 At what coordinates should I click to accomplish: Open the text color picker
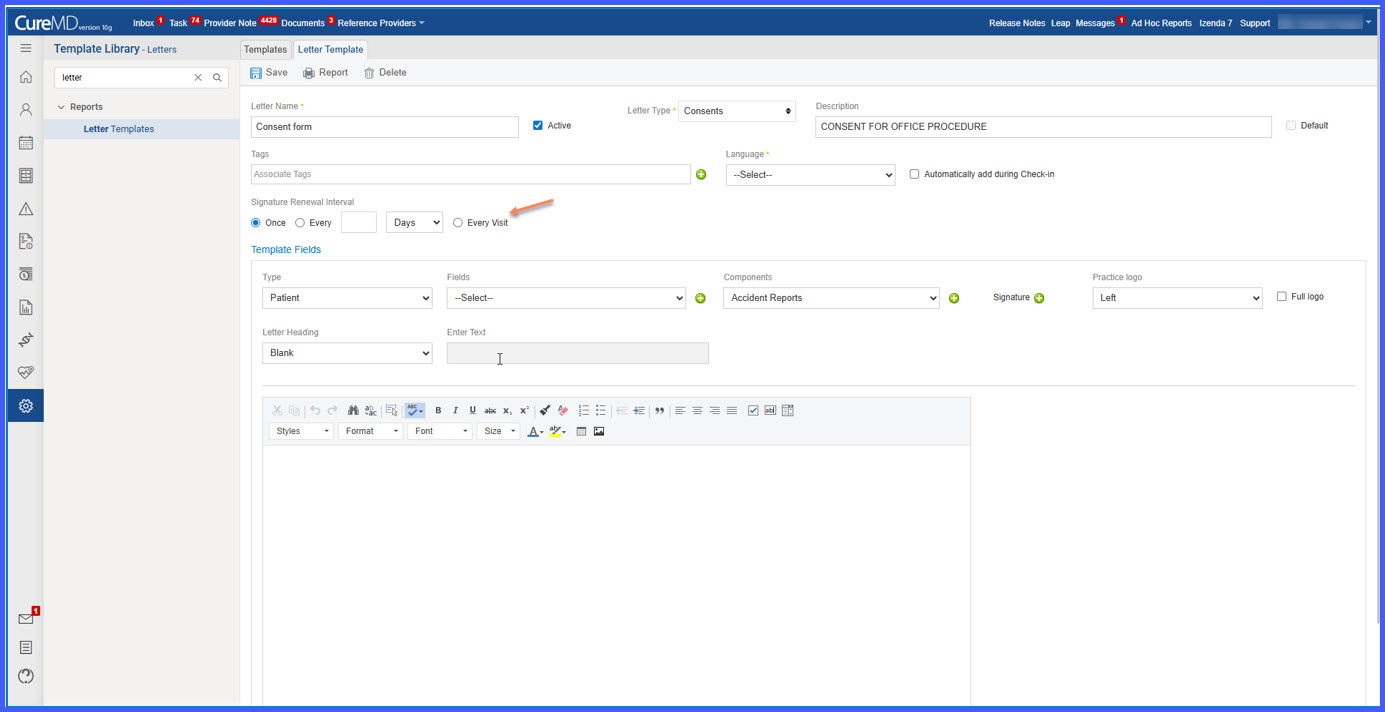[x=535, y=431]
